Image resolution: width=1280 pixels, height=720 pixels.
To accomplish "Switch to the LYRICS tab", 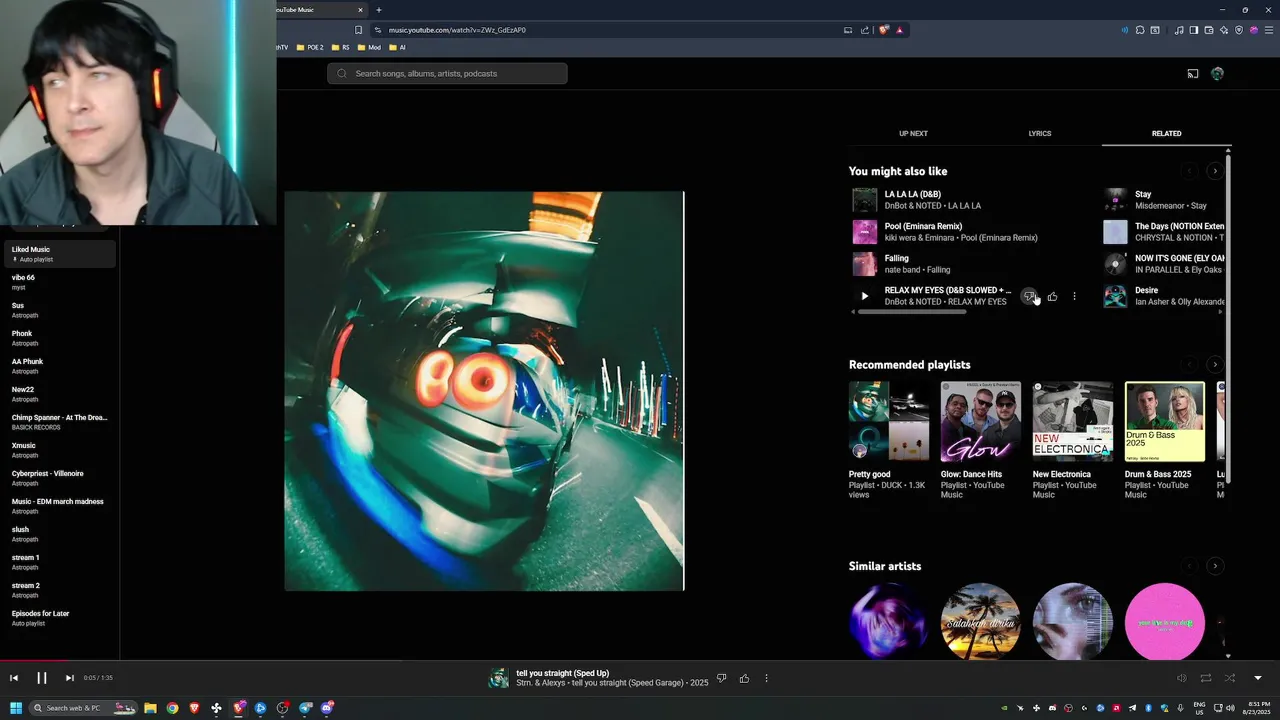I will pos(1040,133).
